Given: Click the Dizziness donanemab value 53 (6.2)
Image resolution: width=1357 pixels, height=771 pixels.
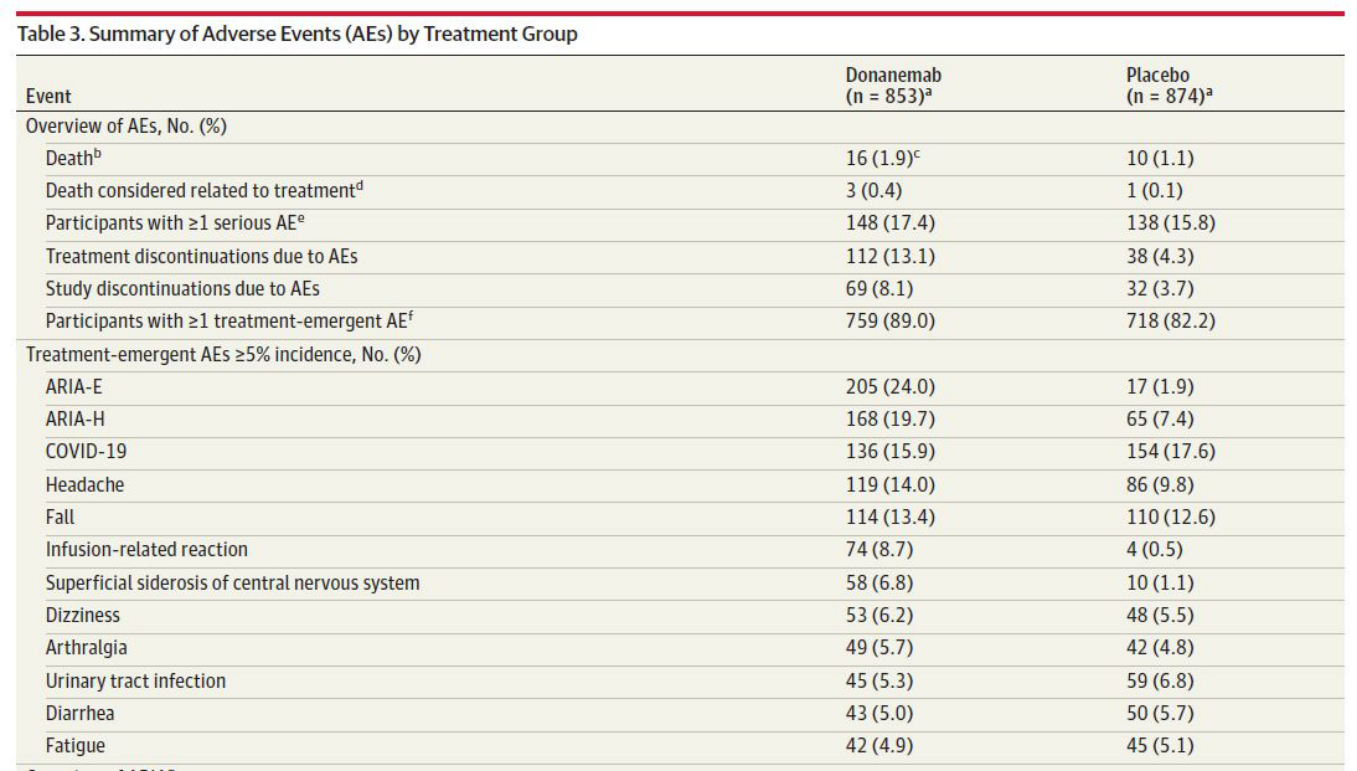Looking at the screenshot, I should point(879,615).
